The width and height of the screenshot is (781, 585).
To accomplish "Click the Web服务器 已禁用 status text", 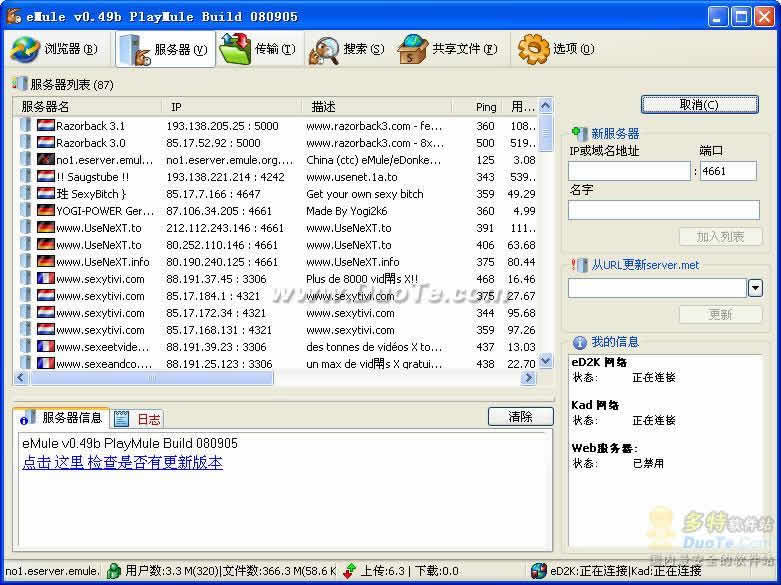I will pyautogui.click(x=648, y=463).
